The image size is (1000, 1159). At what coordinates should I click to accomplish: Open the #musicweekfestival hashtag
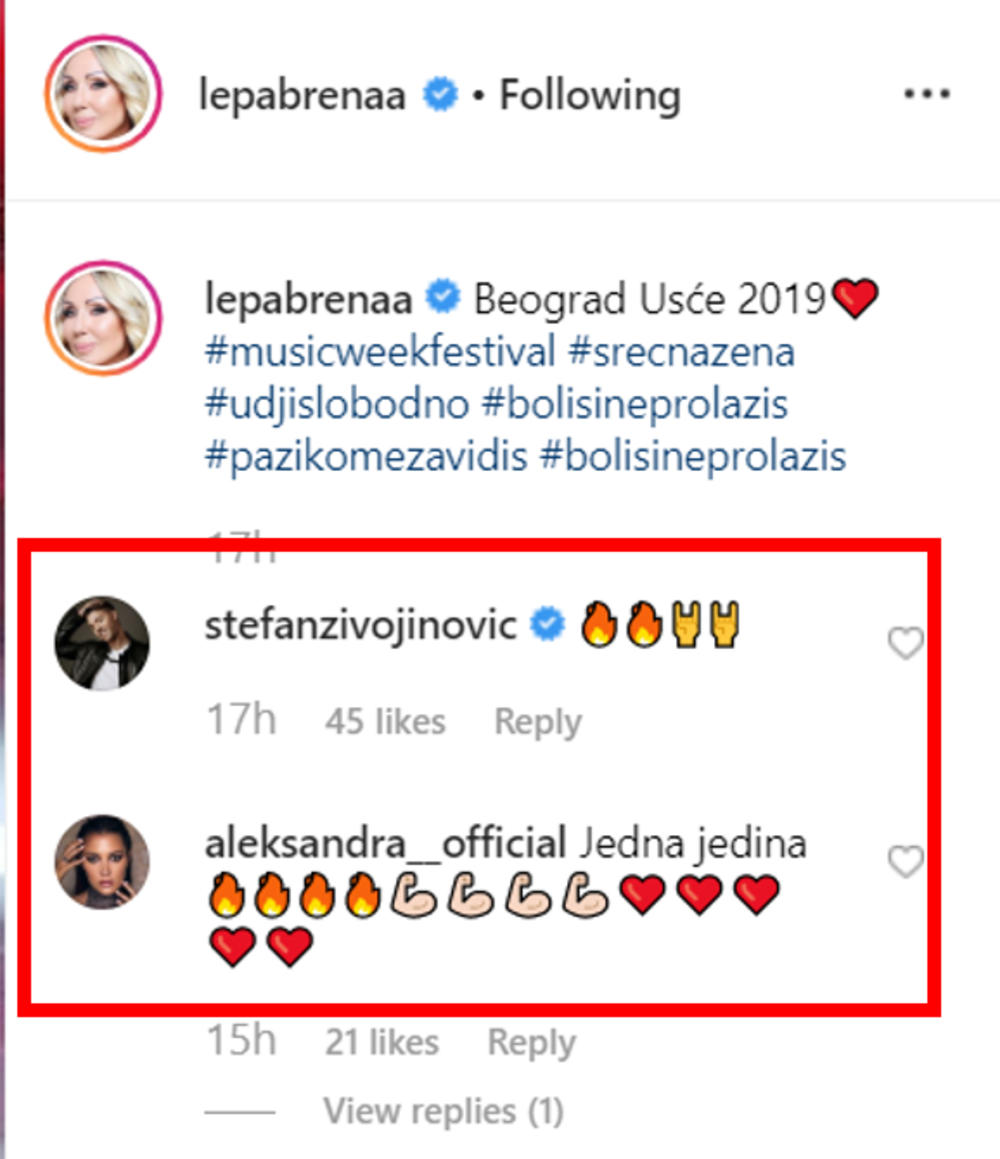[x=379, y=352]
